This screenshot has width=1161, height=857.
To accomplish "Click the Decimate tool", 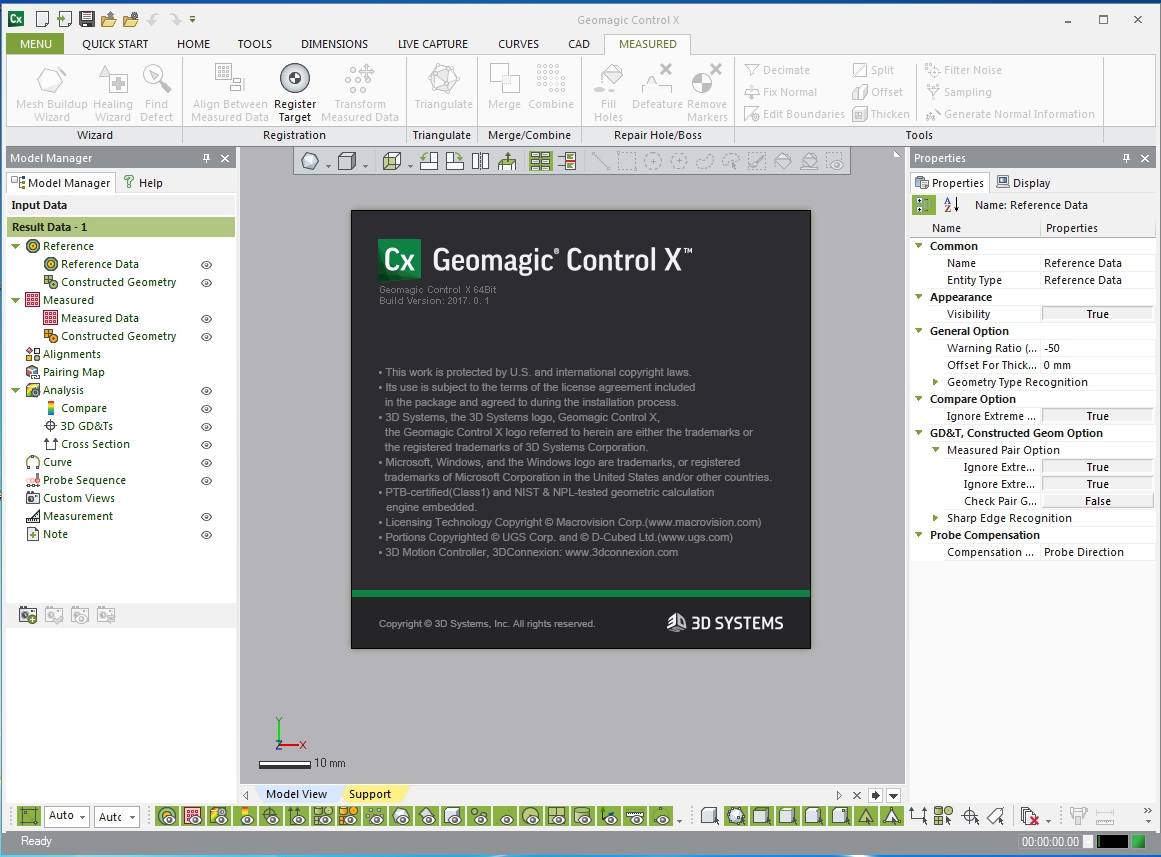I will coord(777,70).
